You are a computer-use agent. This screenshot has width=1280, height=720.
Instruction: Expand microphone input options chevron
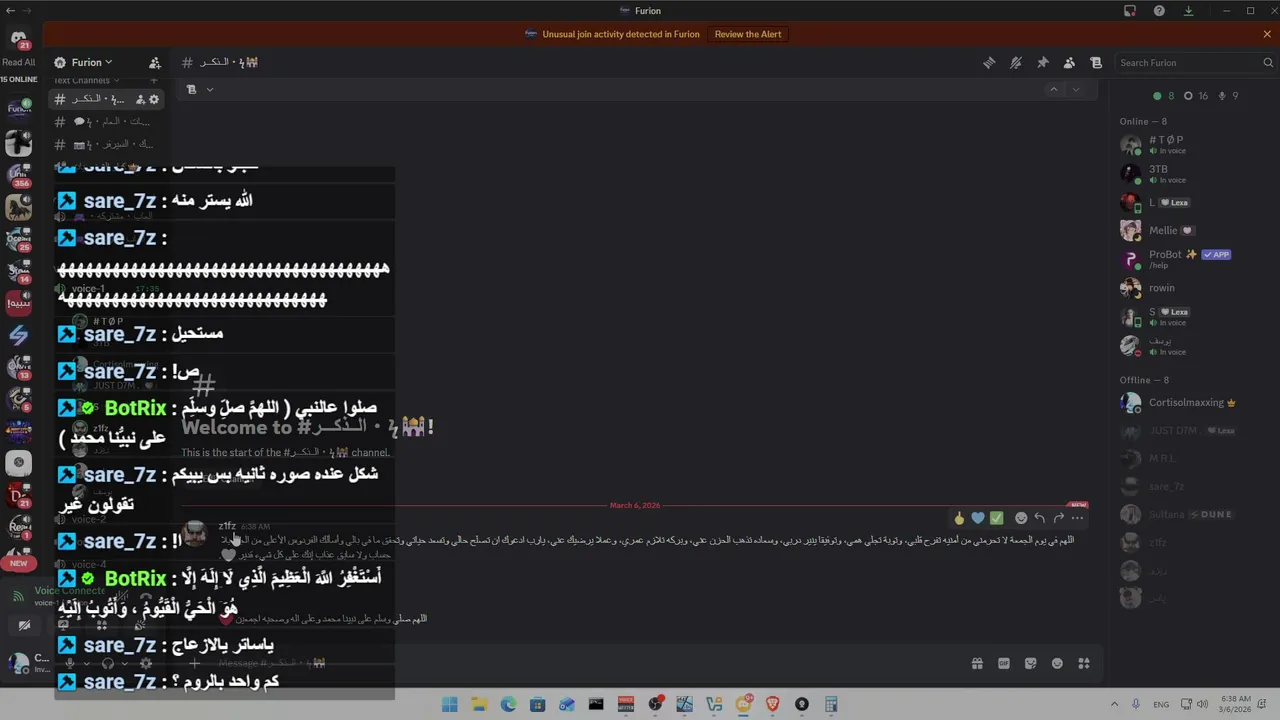click(x=87, y=663)
